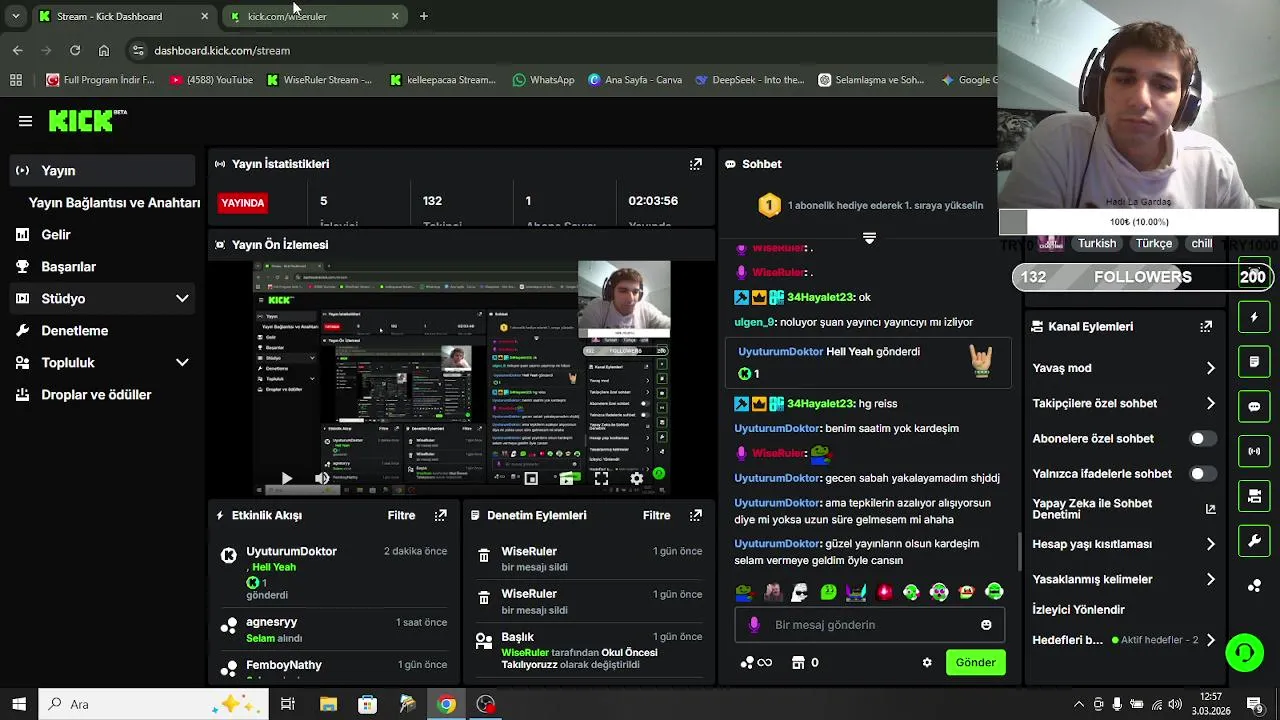Click the Sohbet chat scrollbar
The width and height of the screenshot is (1280, 720).
click(1020, 552)
